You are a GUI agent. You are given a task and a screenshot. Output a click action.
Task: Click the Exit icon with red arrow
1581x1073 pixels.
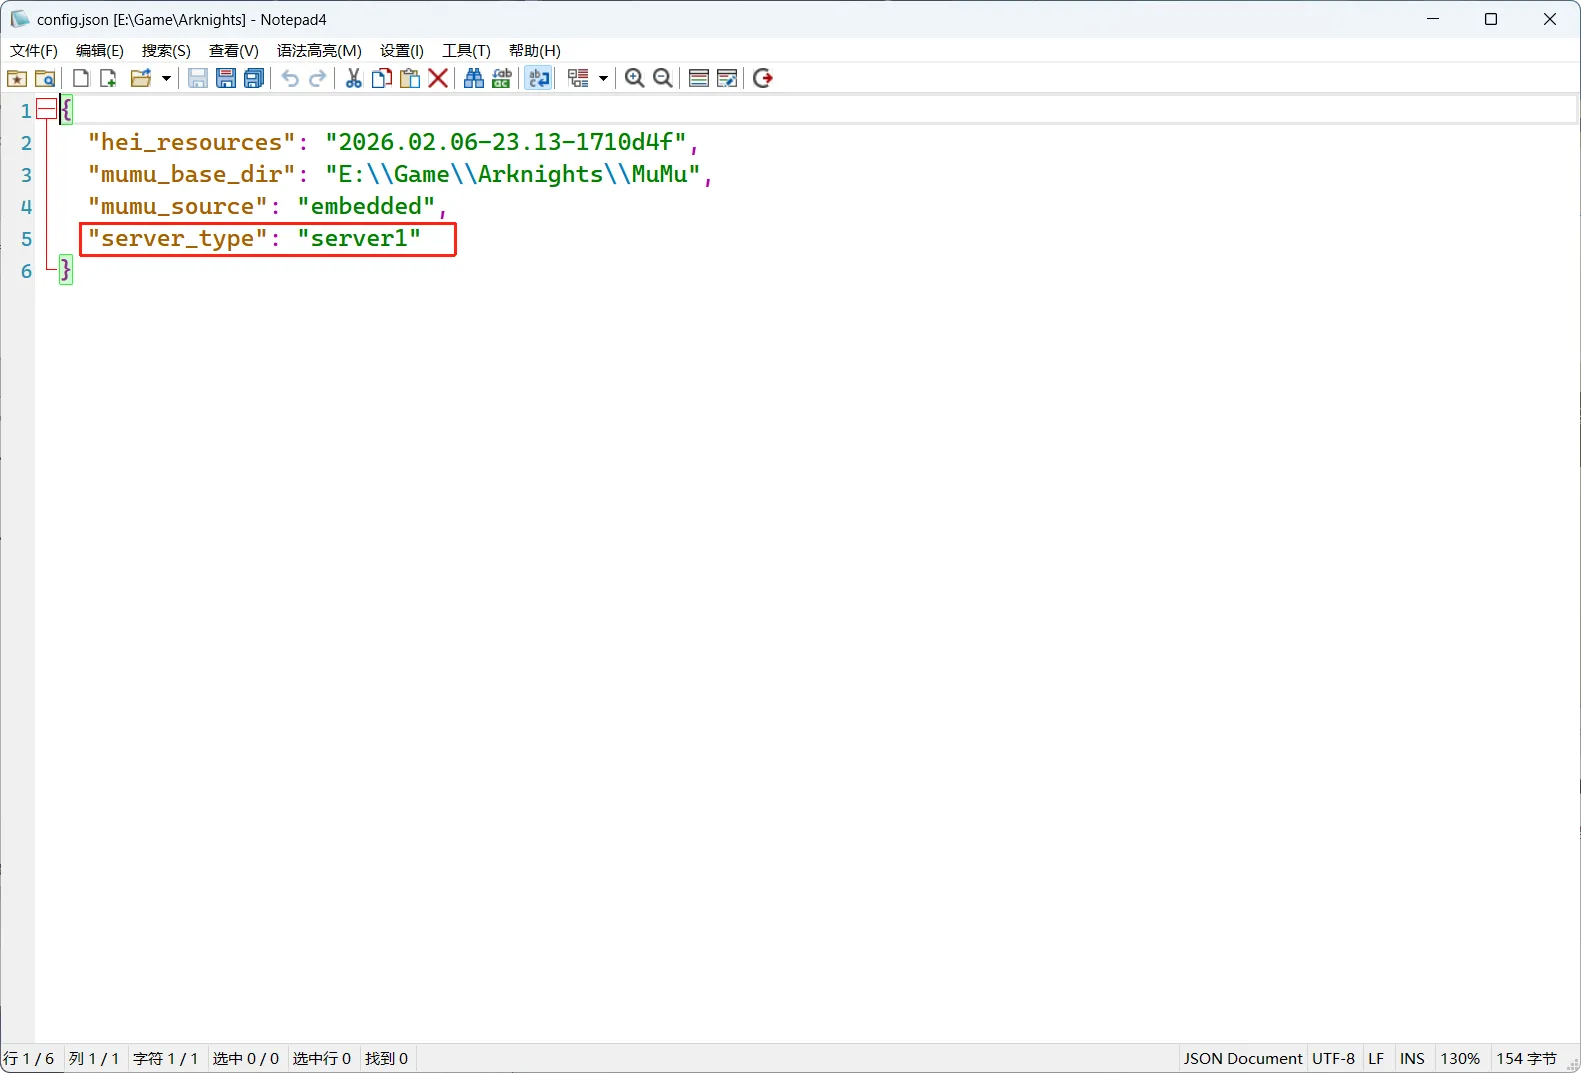pyautogui.click(x=763, y=78)
